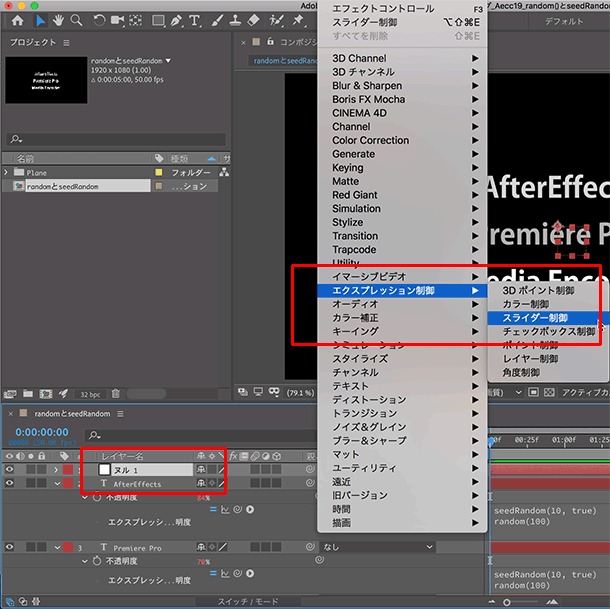The height and width of the screenshot is (609, 610).
Task: Hide the Premiere Pro text layer
Action: pyautogui.click(x=9, y=547)
